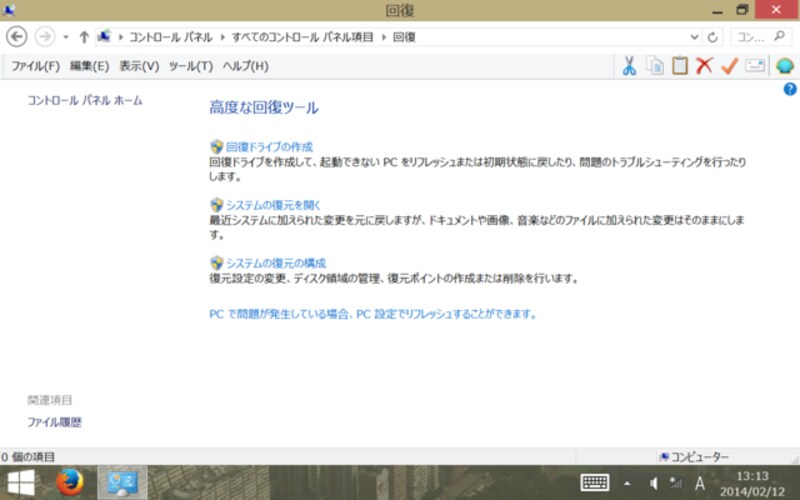Screen dimensions: 800x500
Task: Open the システムの復元を開く link
Action: pos(273,205)
